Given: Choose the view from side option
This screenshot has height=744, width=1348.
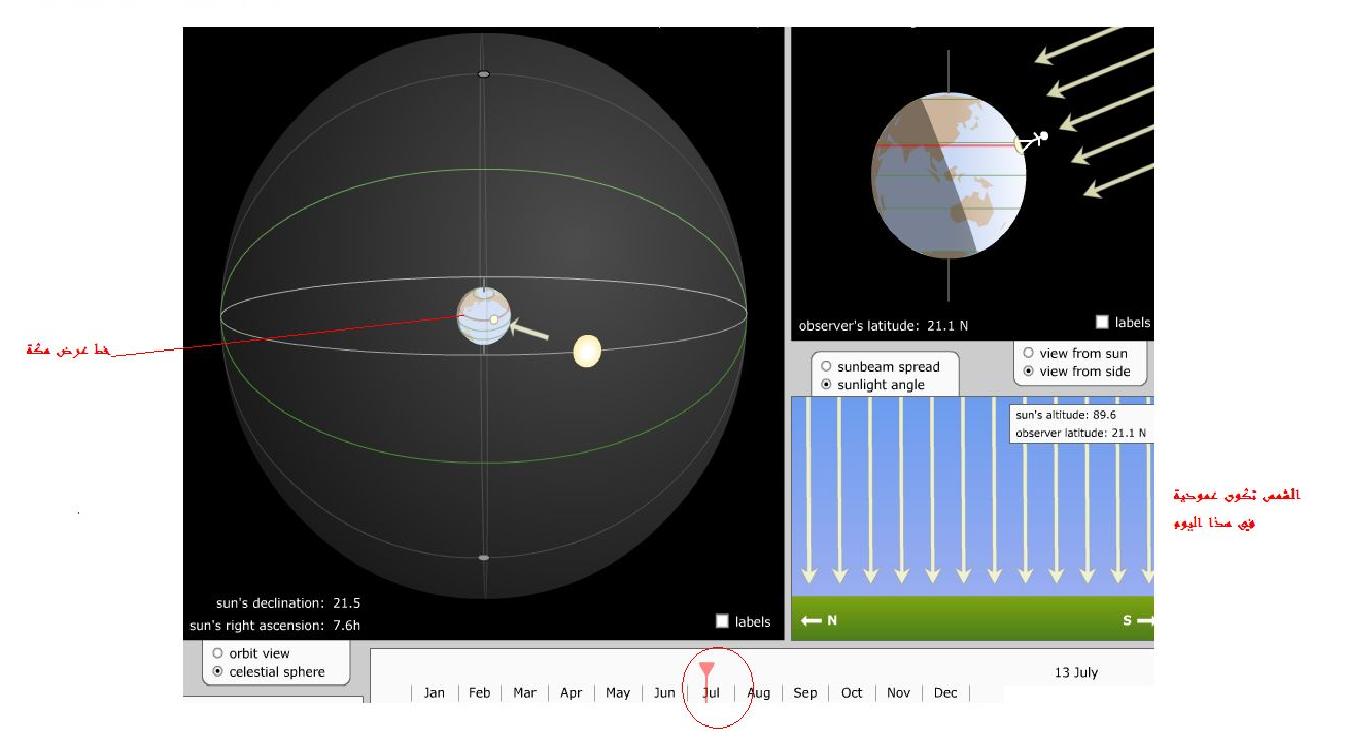Looking at the screenshot, I should point(1028,371).
